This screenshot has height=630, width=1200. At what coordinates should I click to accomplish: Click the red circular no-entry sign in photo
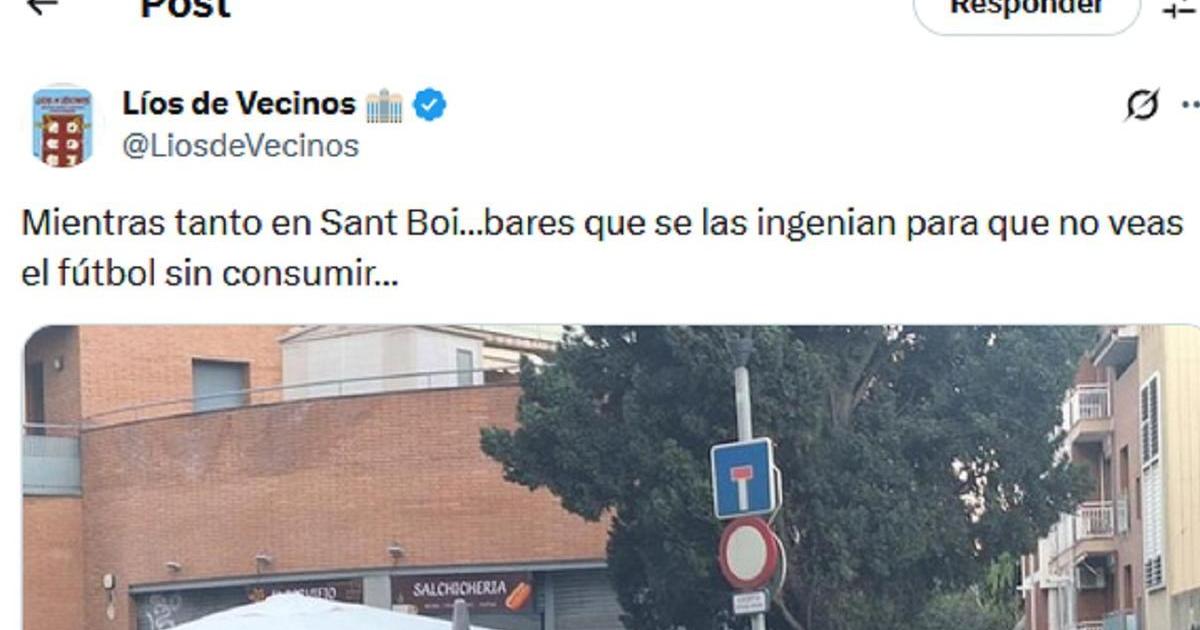[x=749, y=553]
